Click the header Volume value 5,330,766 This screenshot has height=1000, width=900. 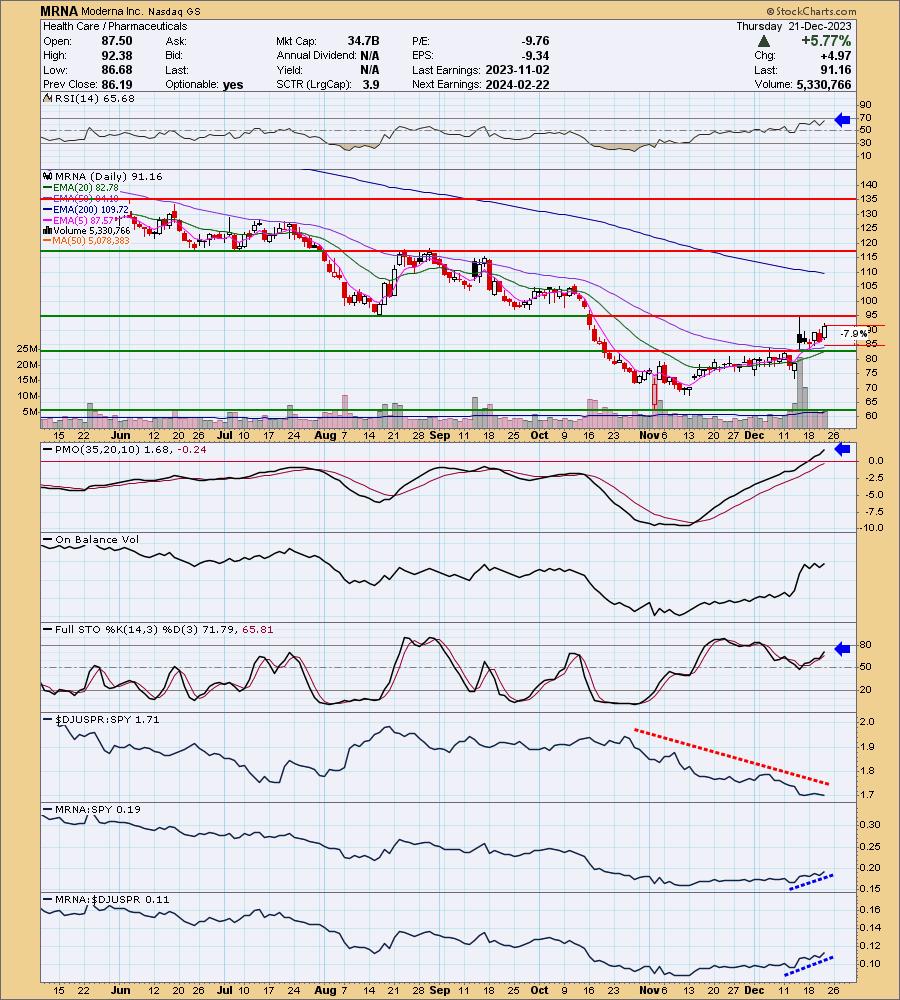click(823, 84)
